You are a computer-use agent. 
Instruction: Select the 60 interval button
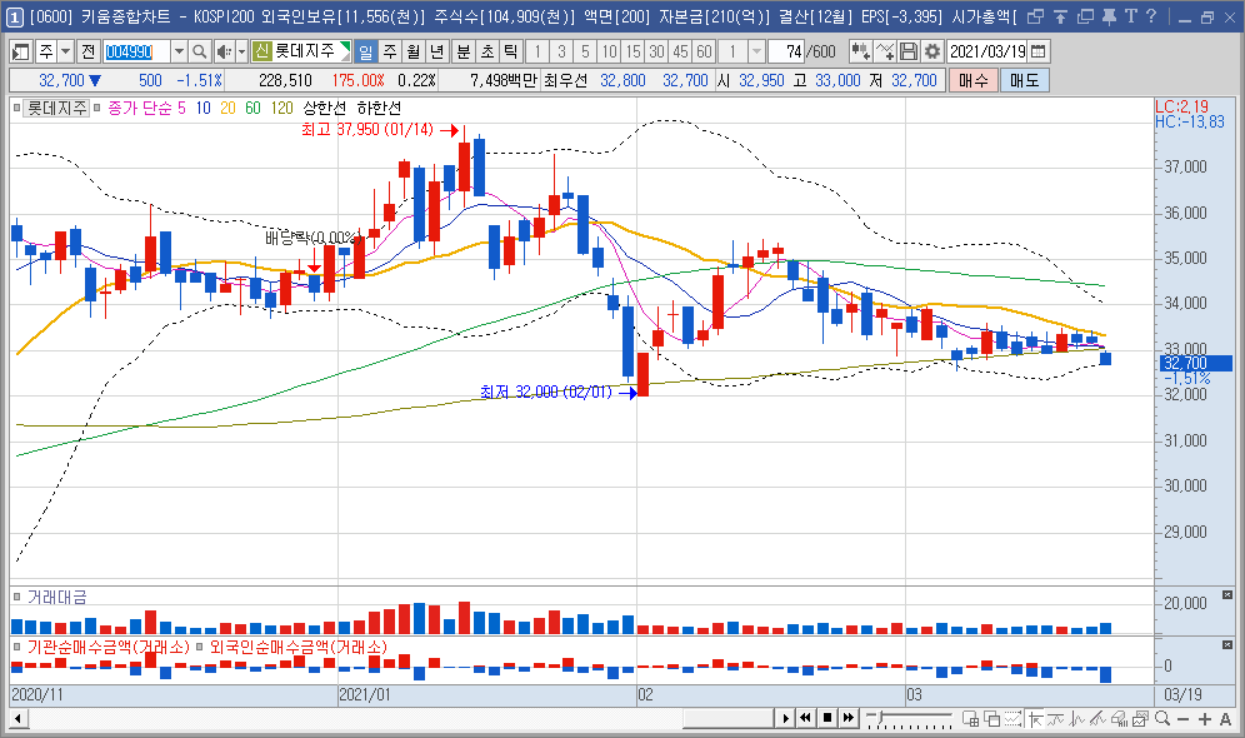coord(704,52)
